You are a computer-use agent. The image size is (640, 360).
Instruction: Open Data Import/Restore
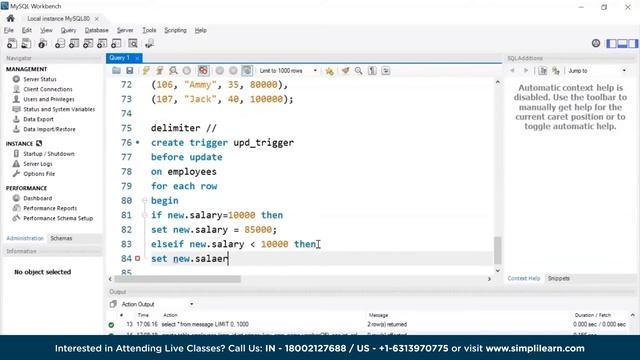(x=49, y=129)
